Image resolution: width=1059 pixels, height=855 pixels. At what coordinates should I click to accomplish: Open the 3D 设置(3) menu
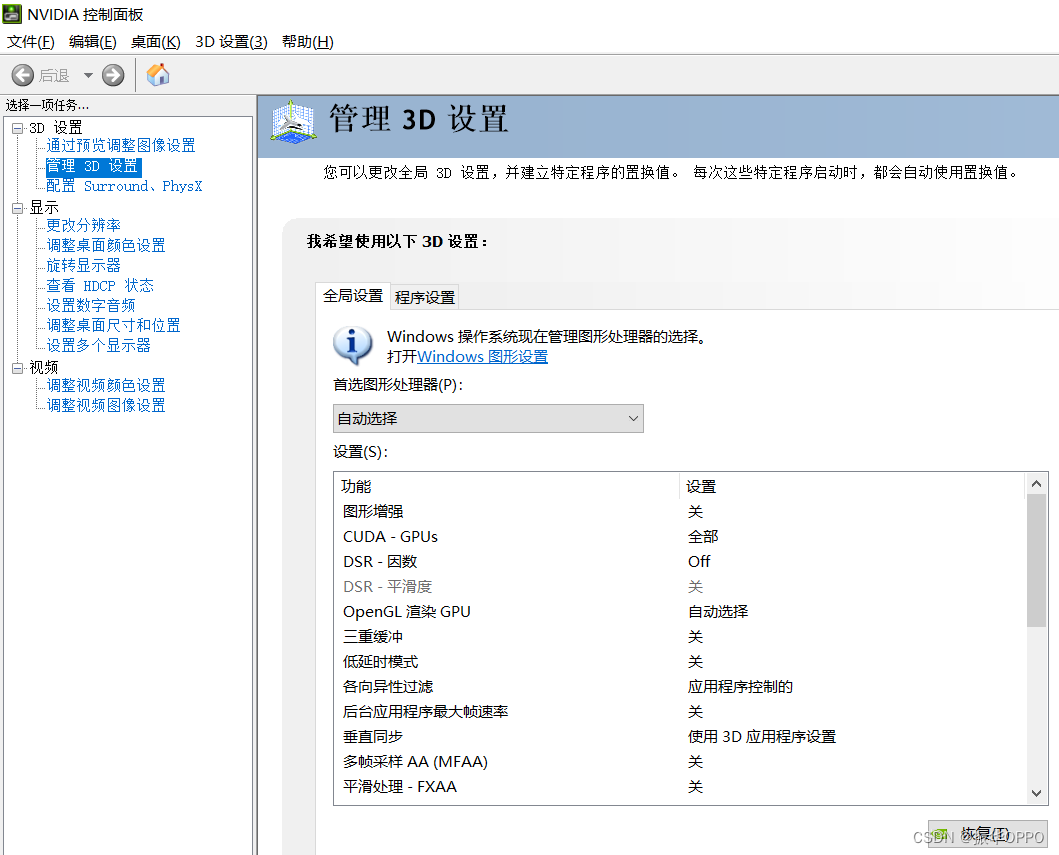(232, 42)
